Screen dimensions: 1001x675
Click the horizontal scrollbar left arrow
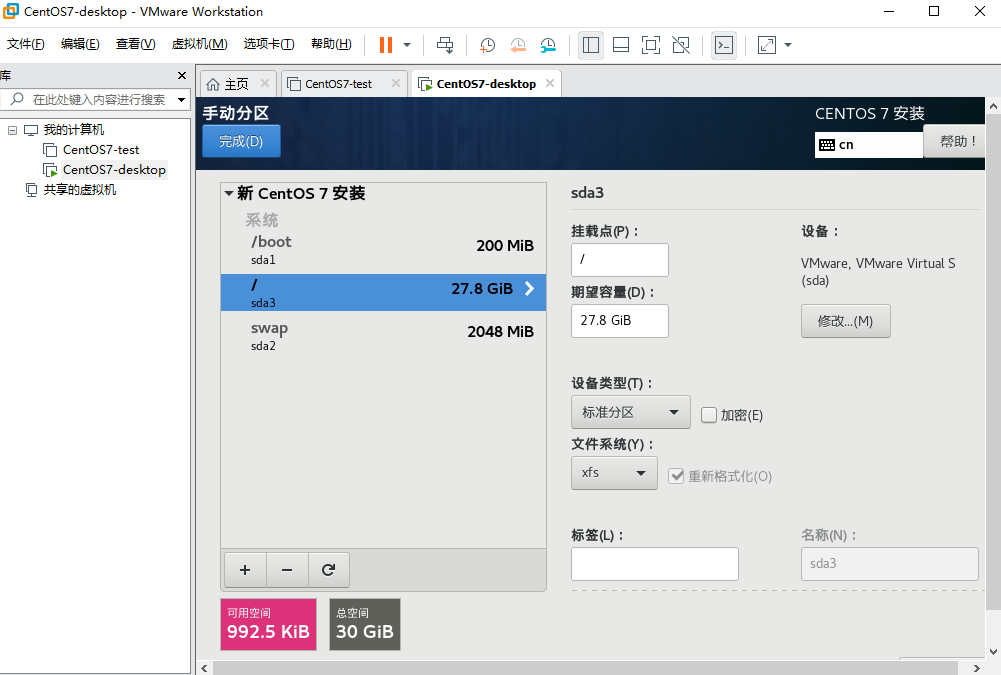point(204,668)
